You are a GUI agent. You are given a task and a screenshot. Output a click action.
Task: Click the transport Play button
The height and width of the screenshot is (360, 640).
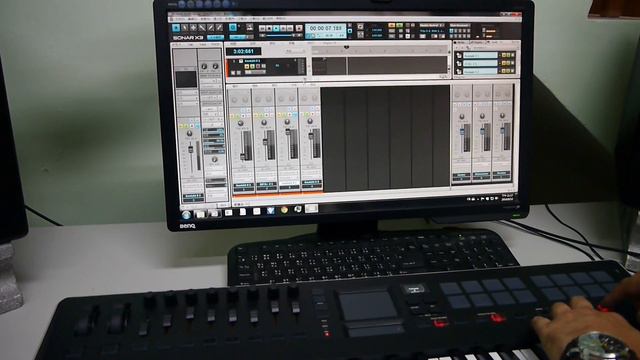click(x=276, y=28)
